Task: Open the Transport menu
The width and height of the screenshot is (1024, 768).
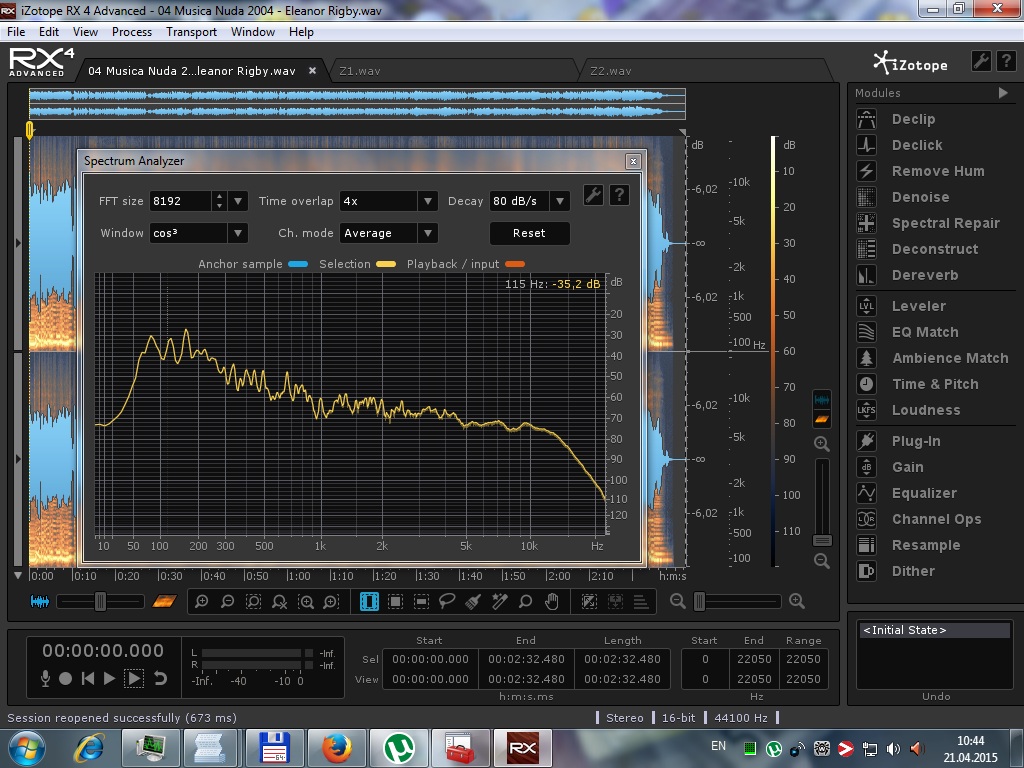Action: 191,32
